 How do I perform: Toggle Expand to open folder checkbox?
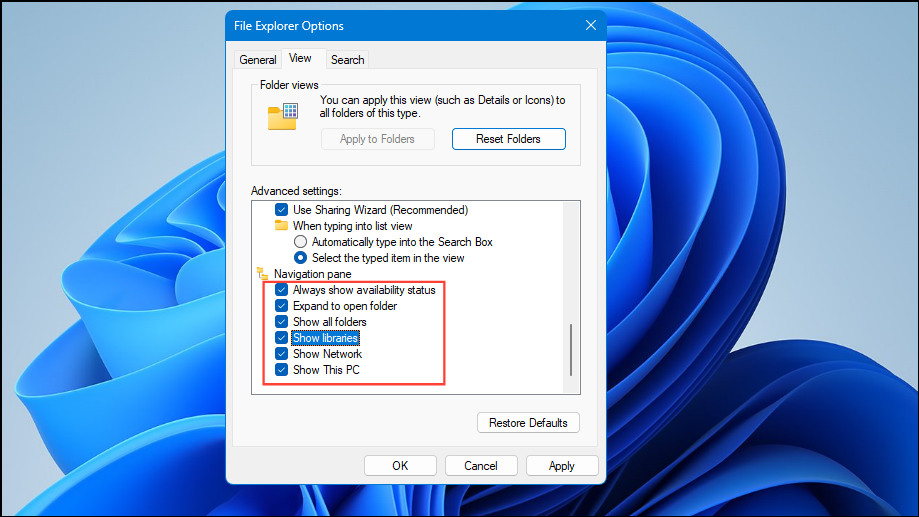[281, 306]
